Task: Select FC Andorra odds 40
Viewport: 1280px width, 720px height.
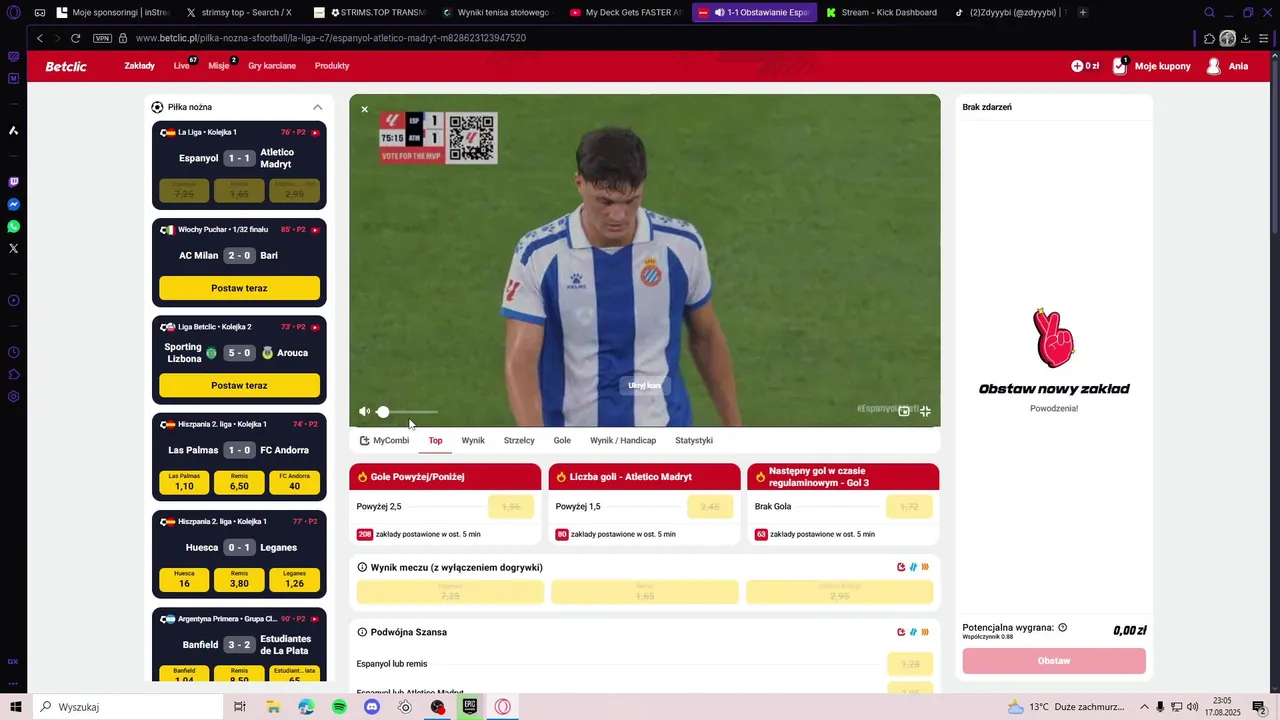Action: tap(294, 483)
